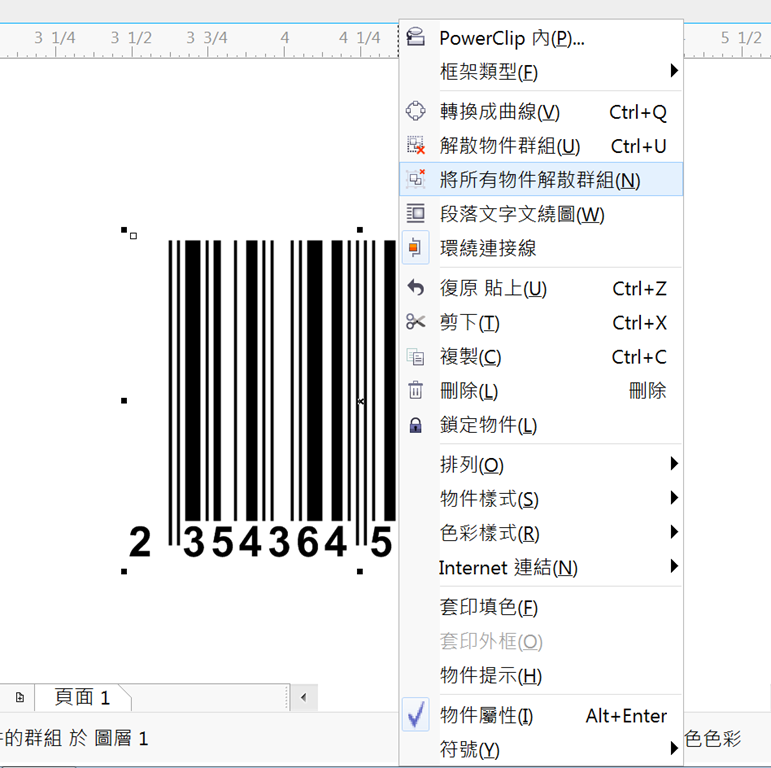The width and height of the screenshot is (771, 768).
Task: Click the top-center selection handle
Action: point(360,230)
